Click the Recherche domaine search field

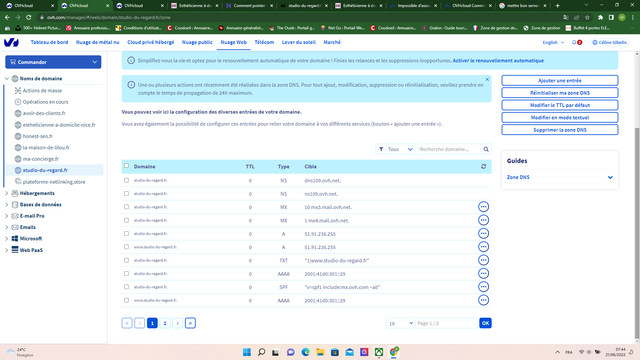pyautogui.click(x=449, y=149)
